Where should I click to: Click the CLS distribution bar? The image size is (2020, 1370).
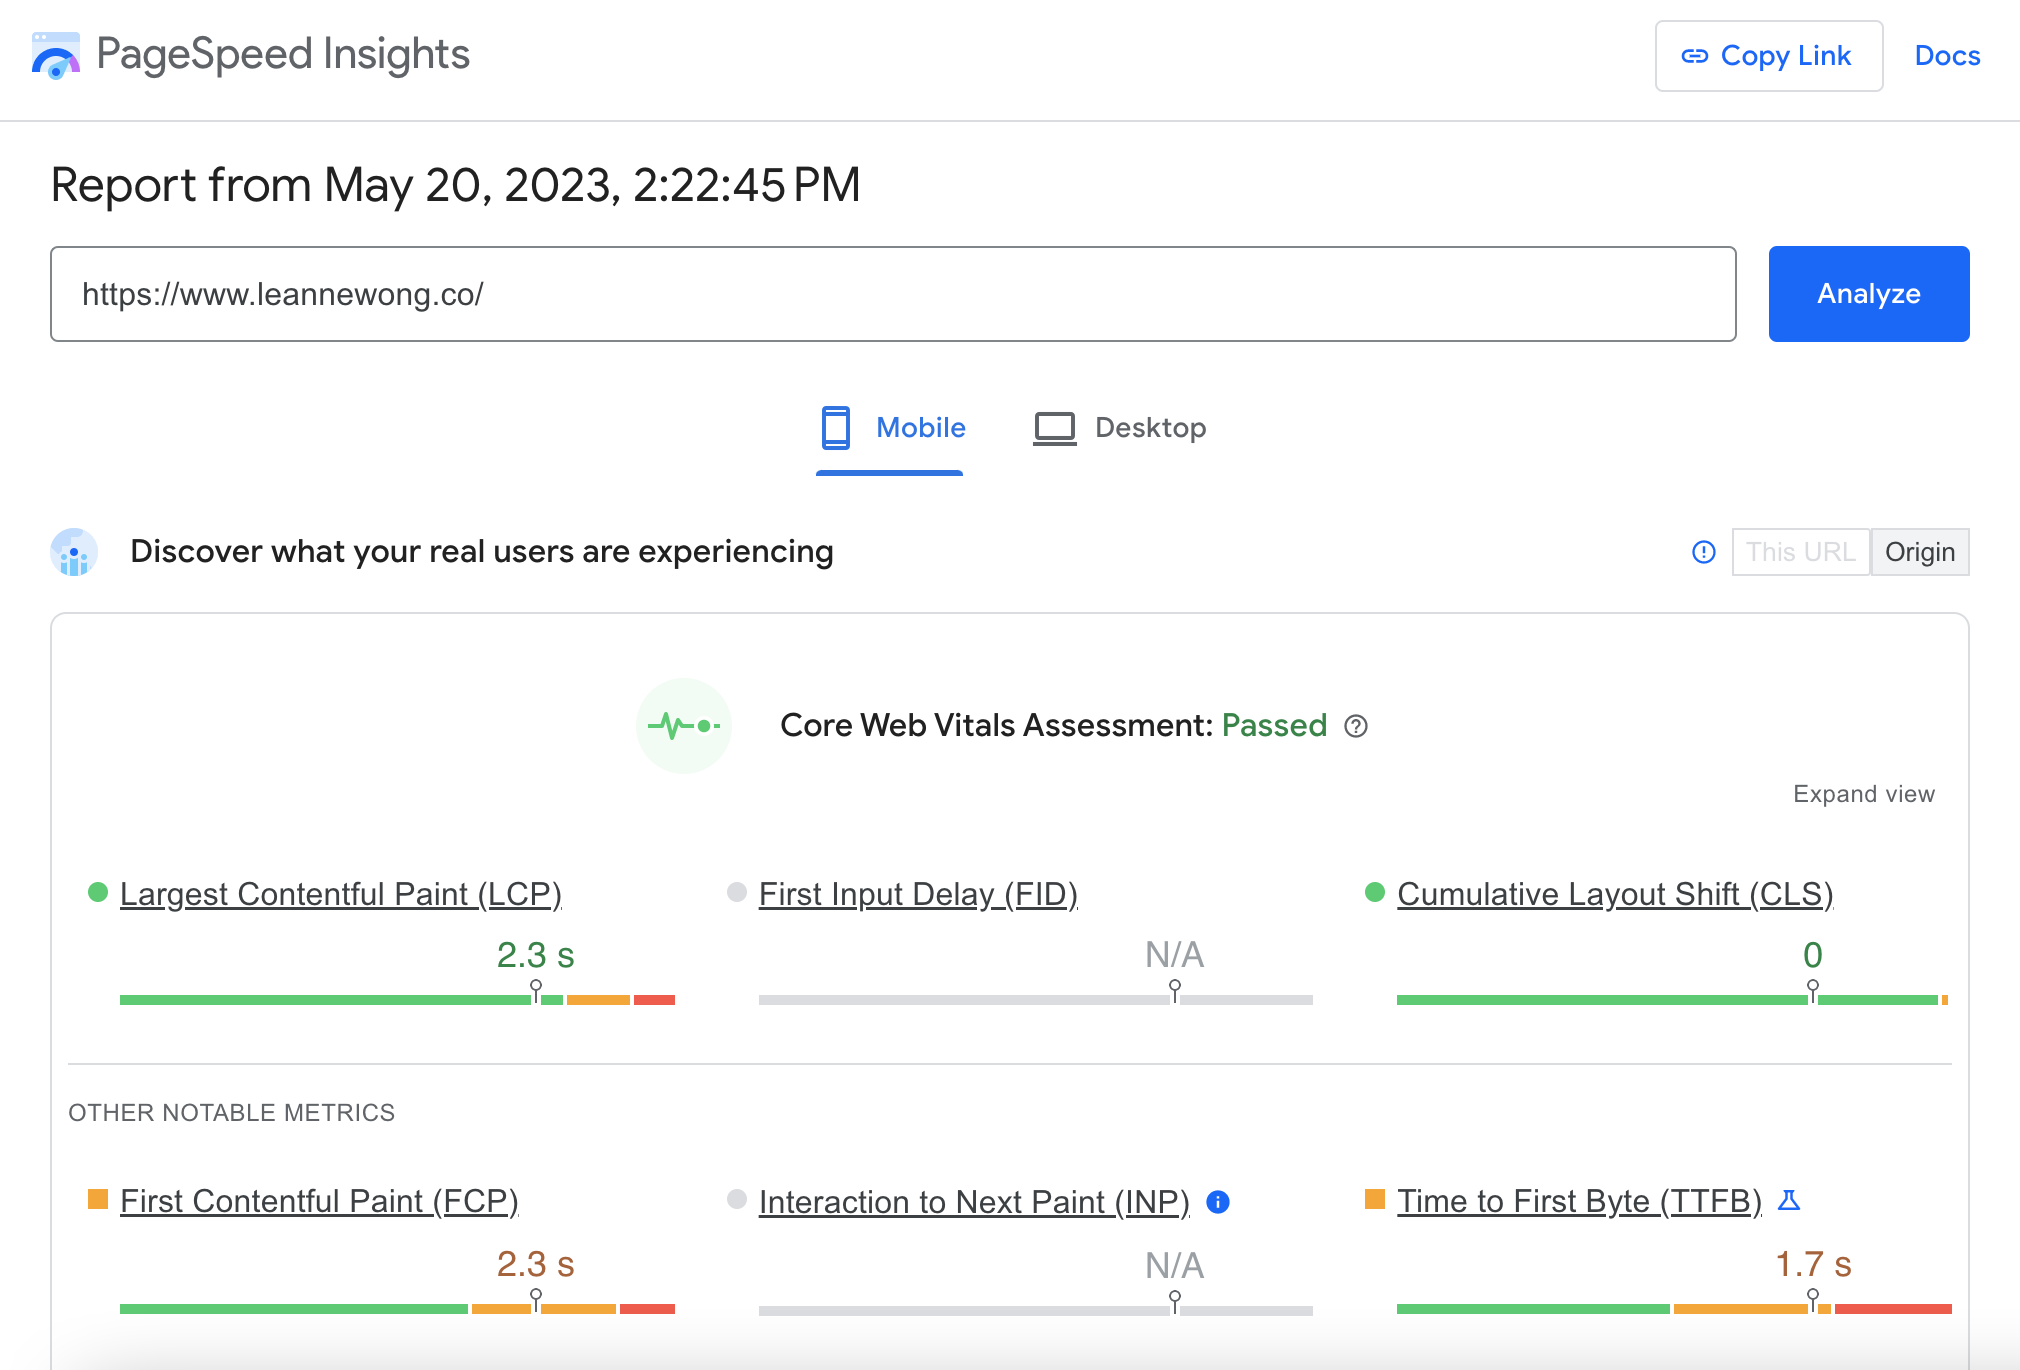1672,1000
